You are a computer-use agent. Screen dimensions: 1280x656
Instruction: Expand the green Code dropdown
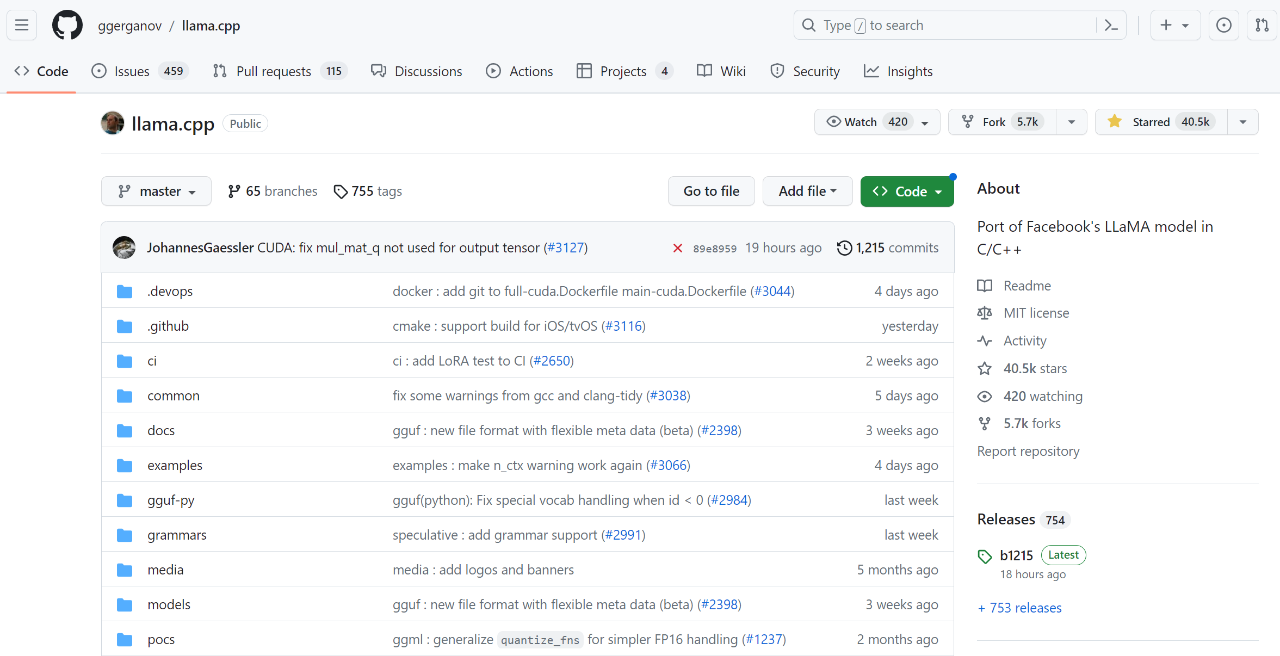907,191
